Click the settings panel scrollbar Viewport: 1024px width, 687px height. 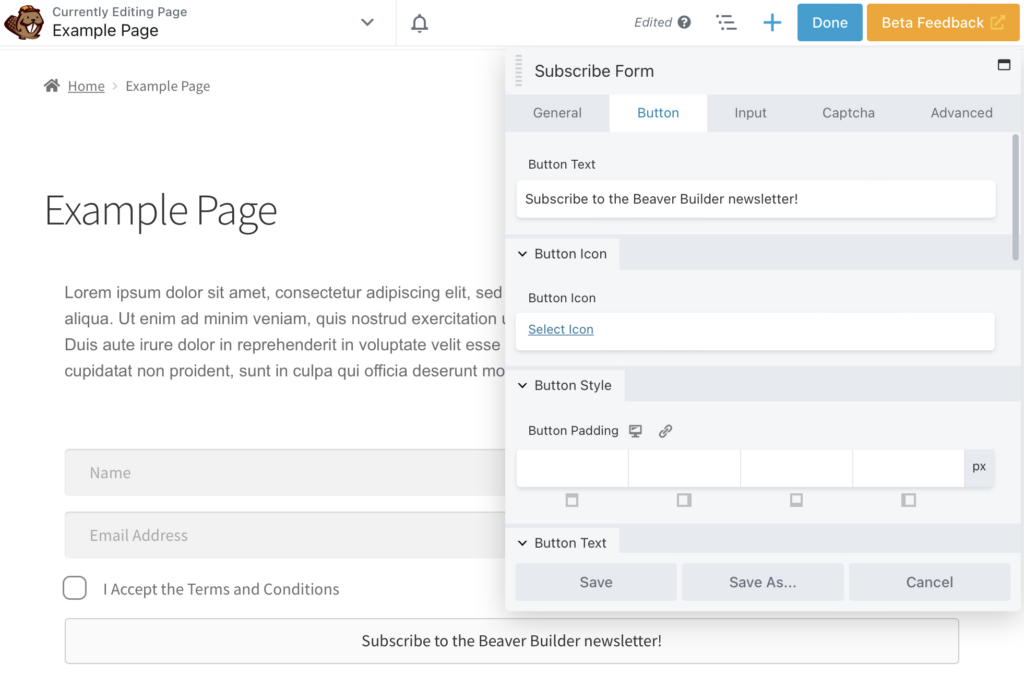click(x=1015, y=198)
